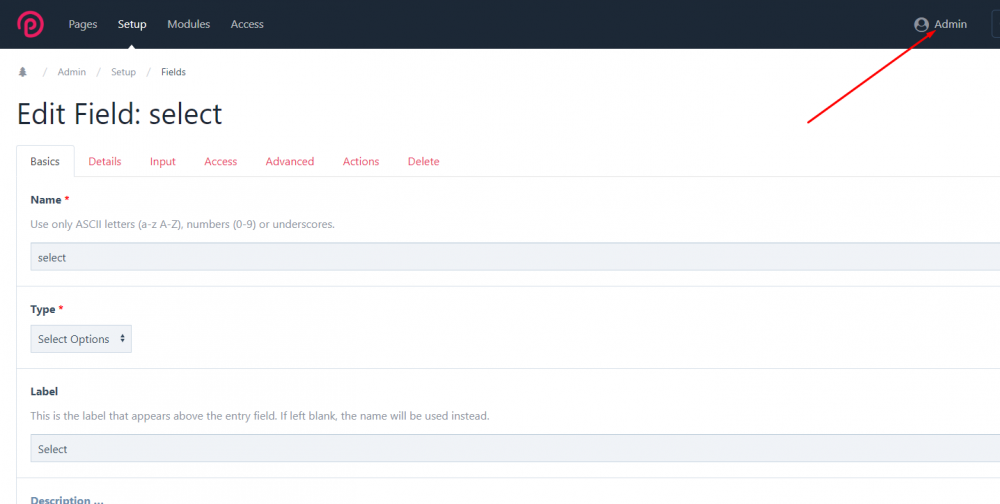Click the Admin breadcrumb link
Image resolution: width=1000 pixels, height=504 pixels.
click(x=72, y=72)
